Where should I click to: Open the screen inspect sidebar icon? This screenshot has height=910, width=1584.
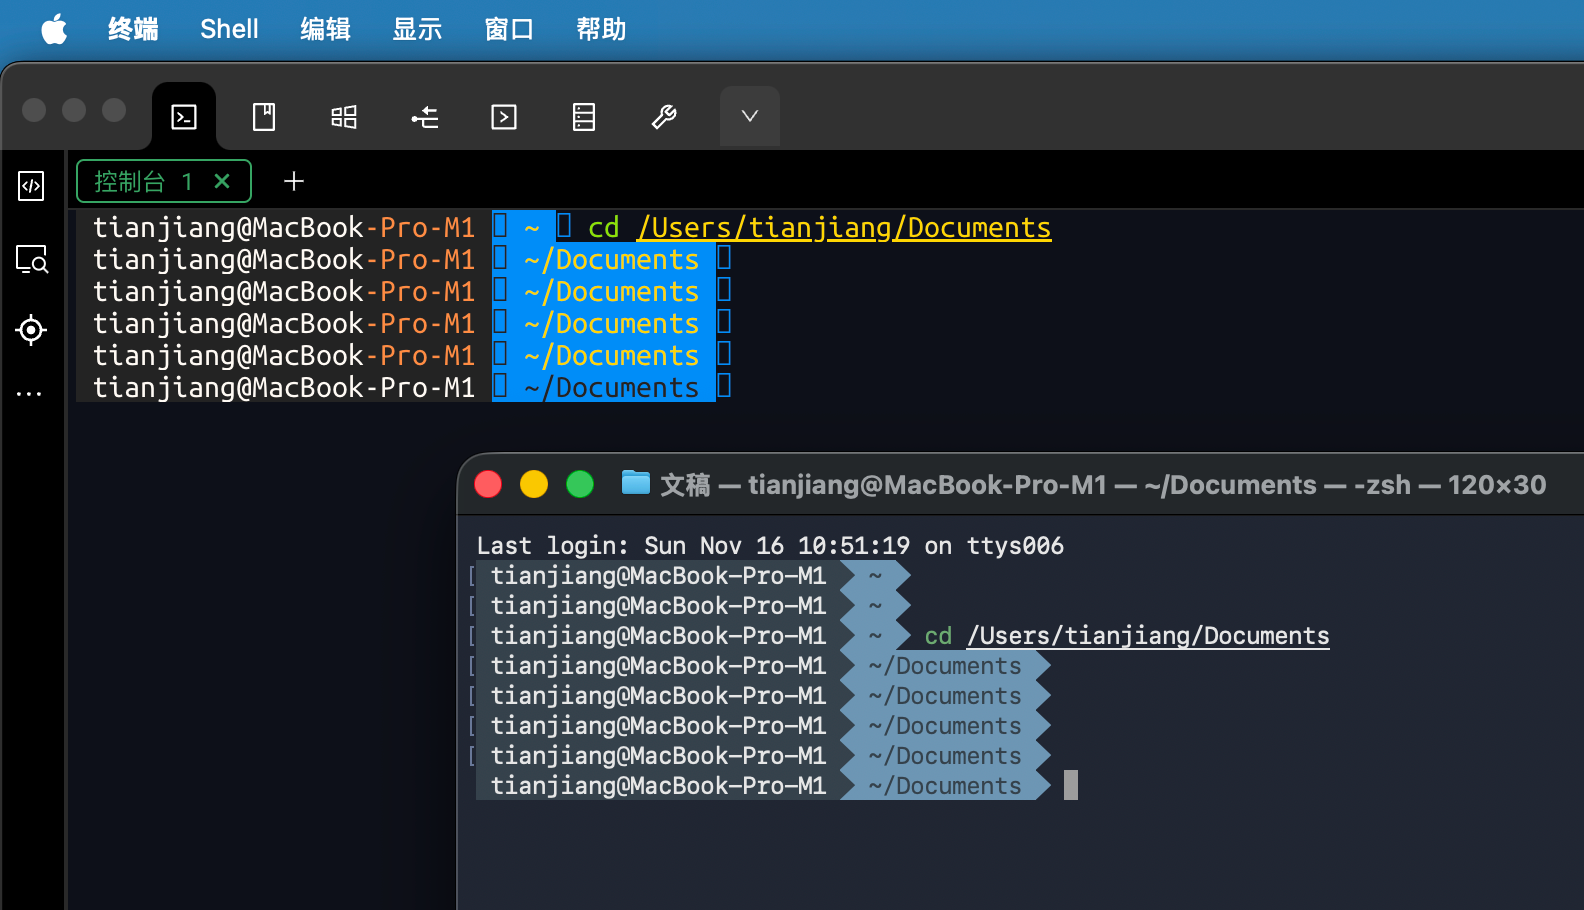31,259
